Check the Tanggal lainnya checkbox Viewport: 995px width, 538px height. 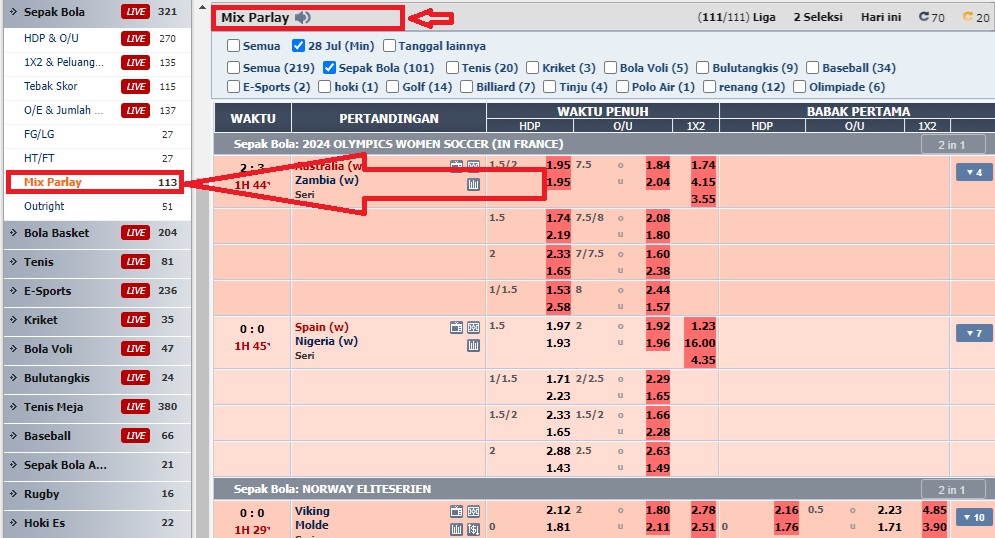point(389,46)
